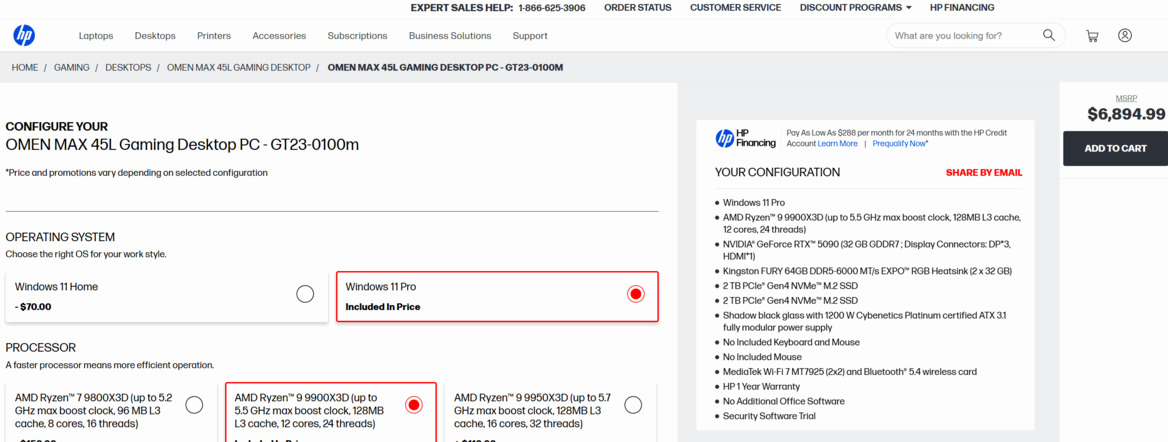Open the Desktops menu
The image size is (1168, 442).
(x=155, y=36)
